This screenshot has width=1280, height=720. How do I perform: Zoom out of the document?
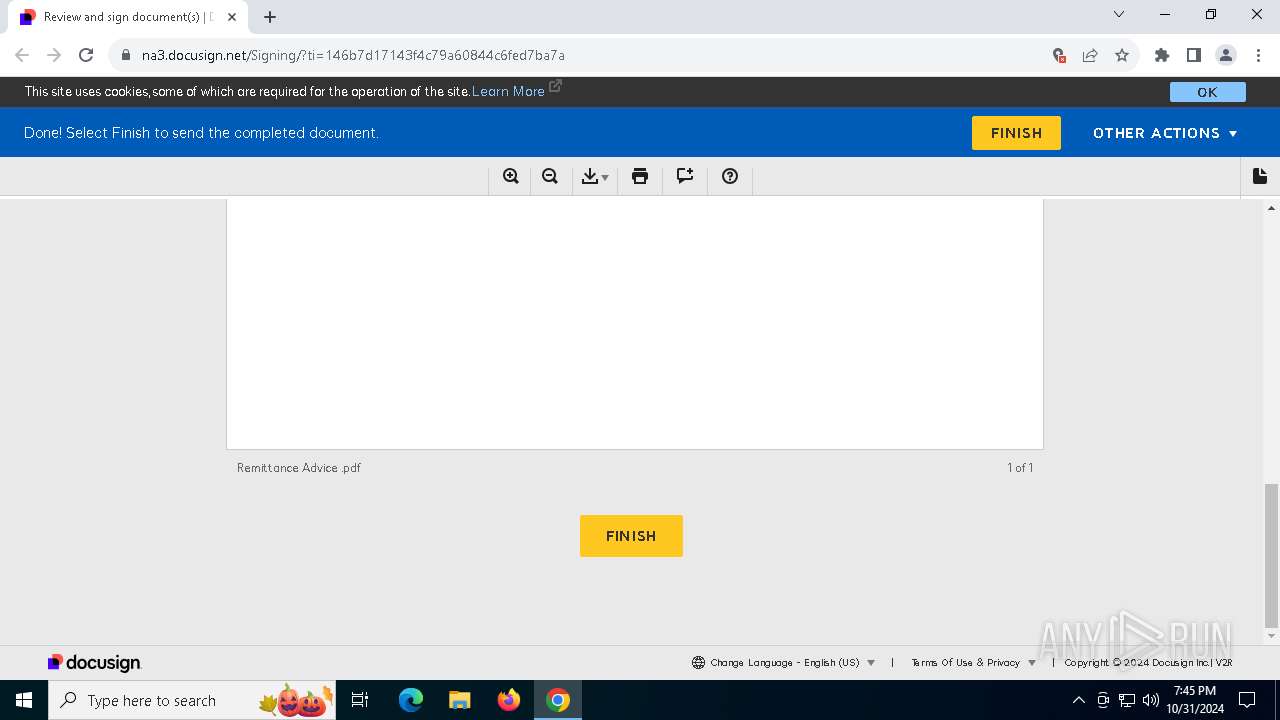(550, 176)
